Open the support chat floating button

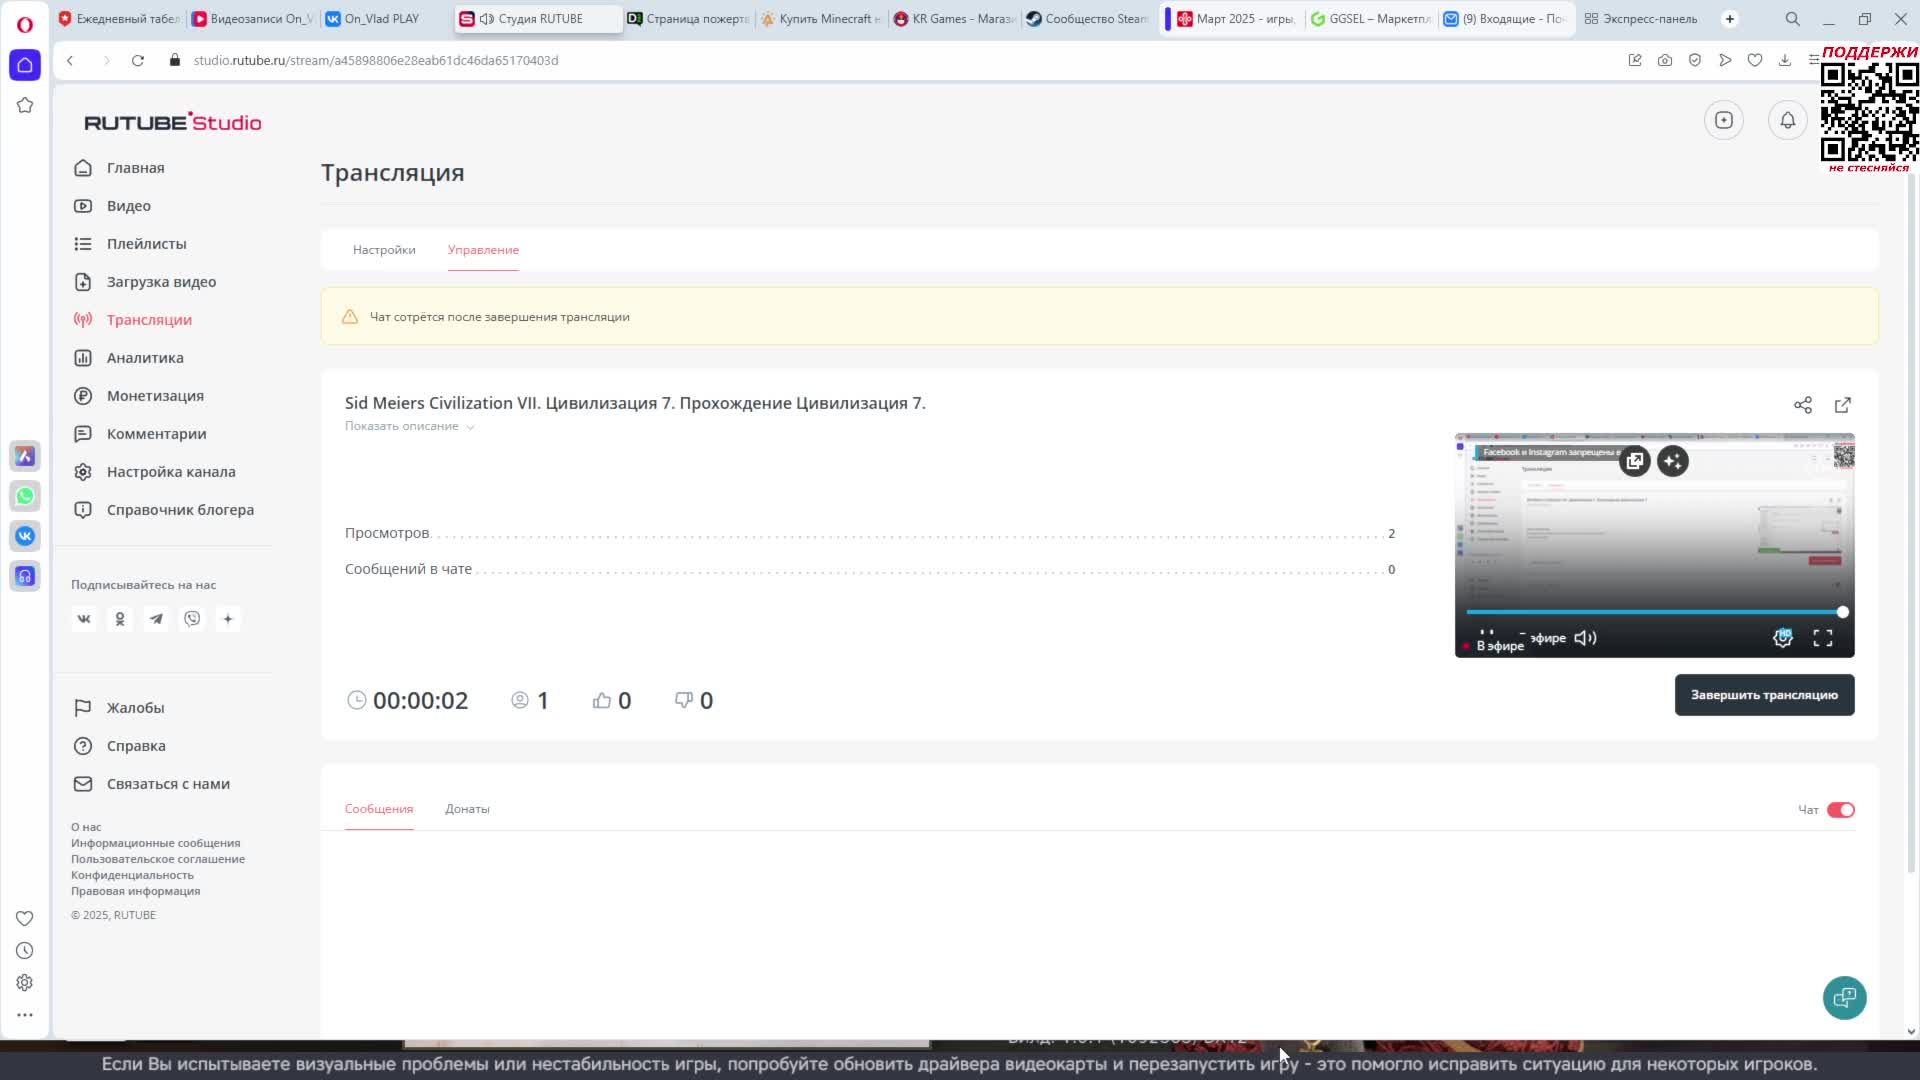(1845, 998)
